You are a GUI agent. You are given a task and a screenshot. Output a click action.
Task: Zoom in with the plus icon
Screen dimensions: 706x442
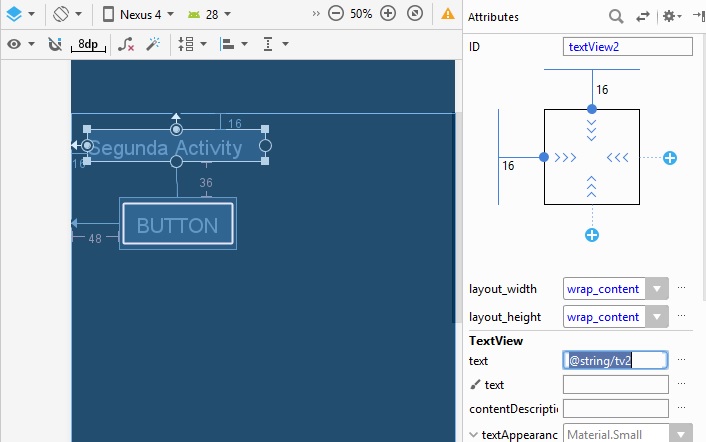(388, 15)
